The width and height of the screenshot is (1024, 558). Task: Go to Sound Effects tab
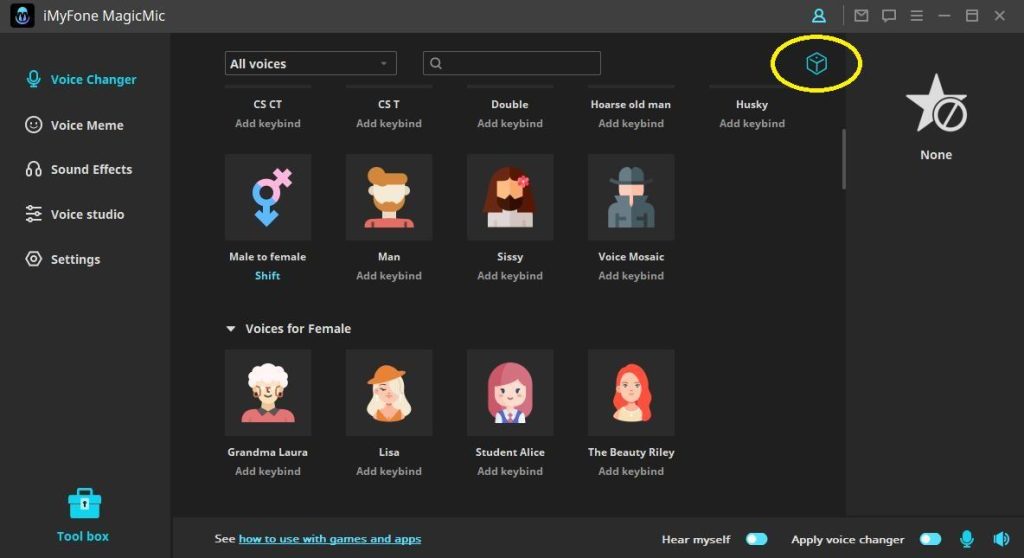point(78,169)
